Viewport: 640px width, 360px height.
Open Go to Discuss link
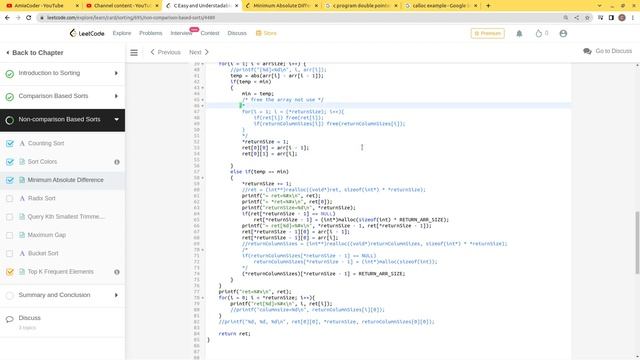(608, 51)
